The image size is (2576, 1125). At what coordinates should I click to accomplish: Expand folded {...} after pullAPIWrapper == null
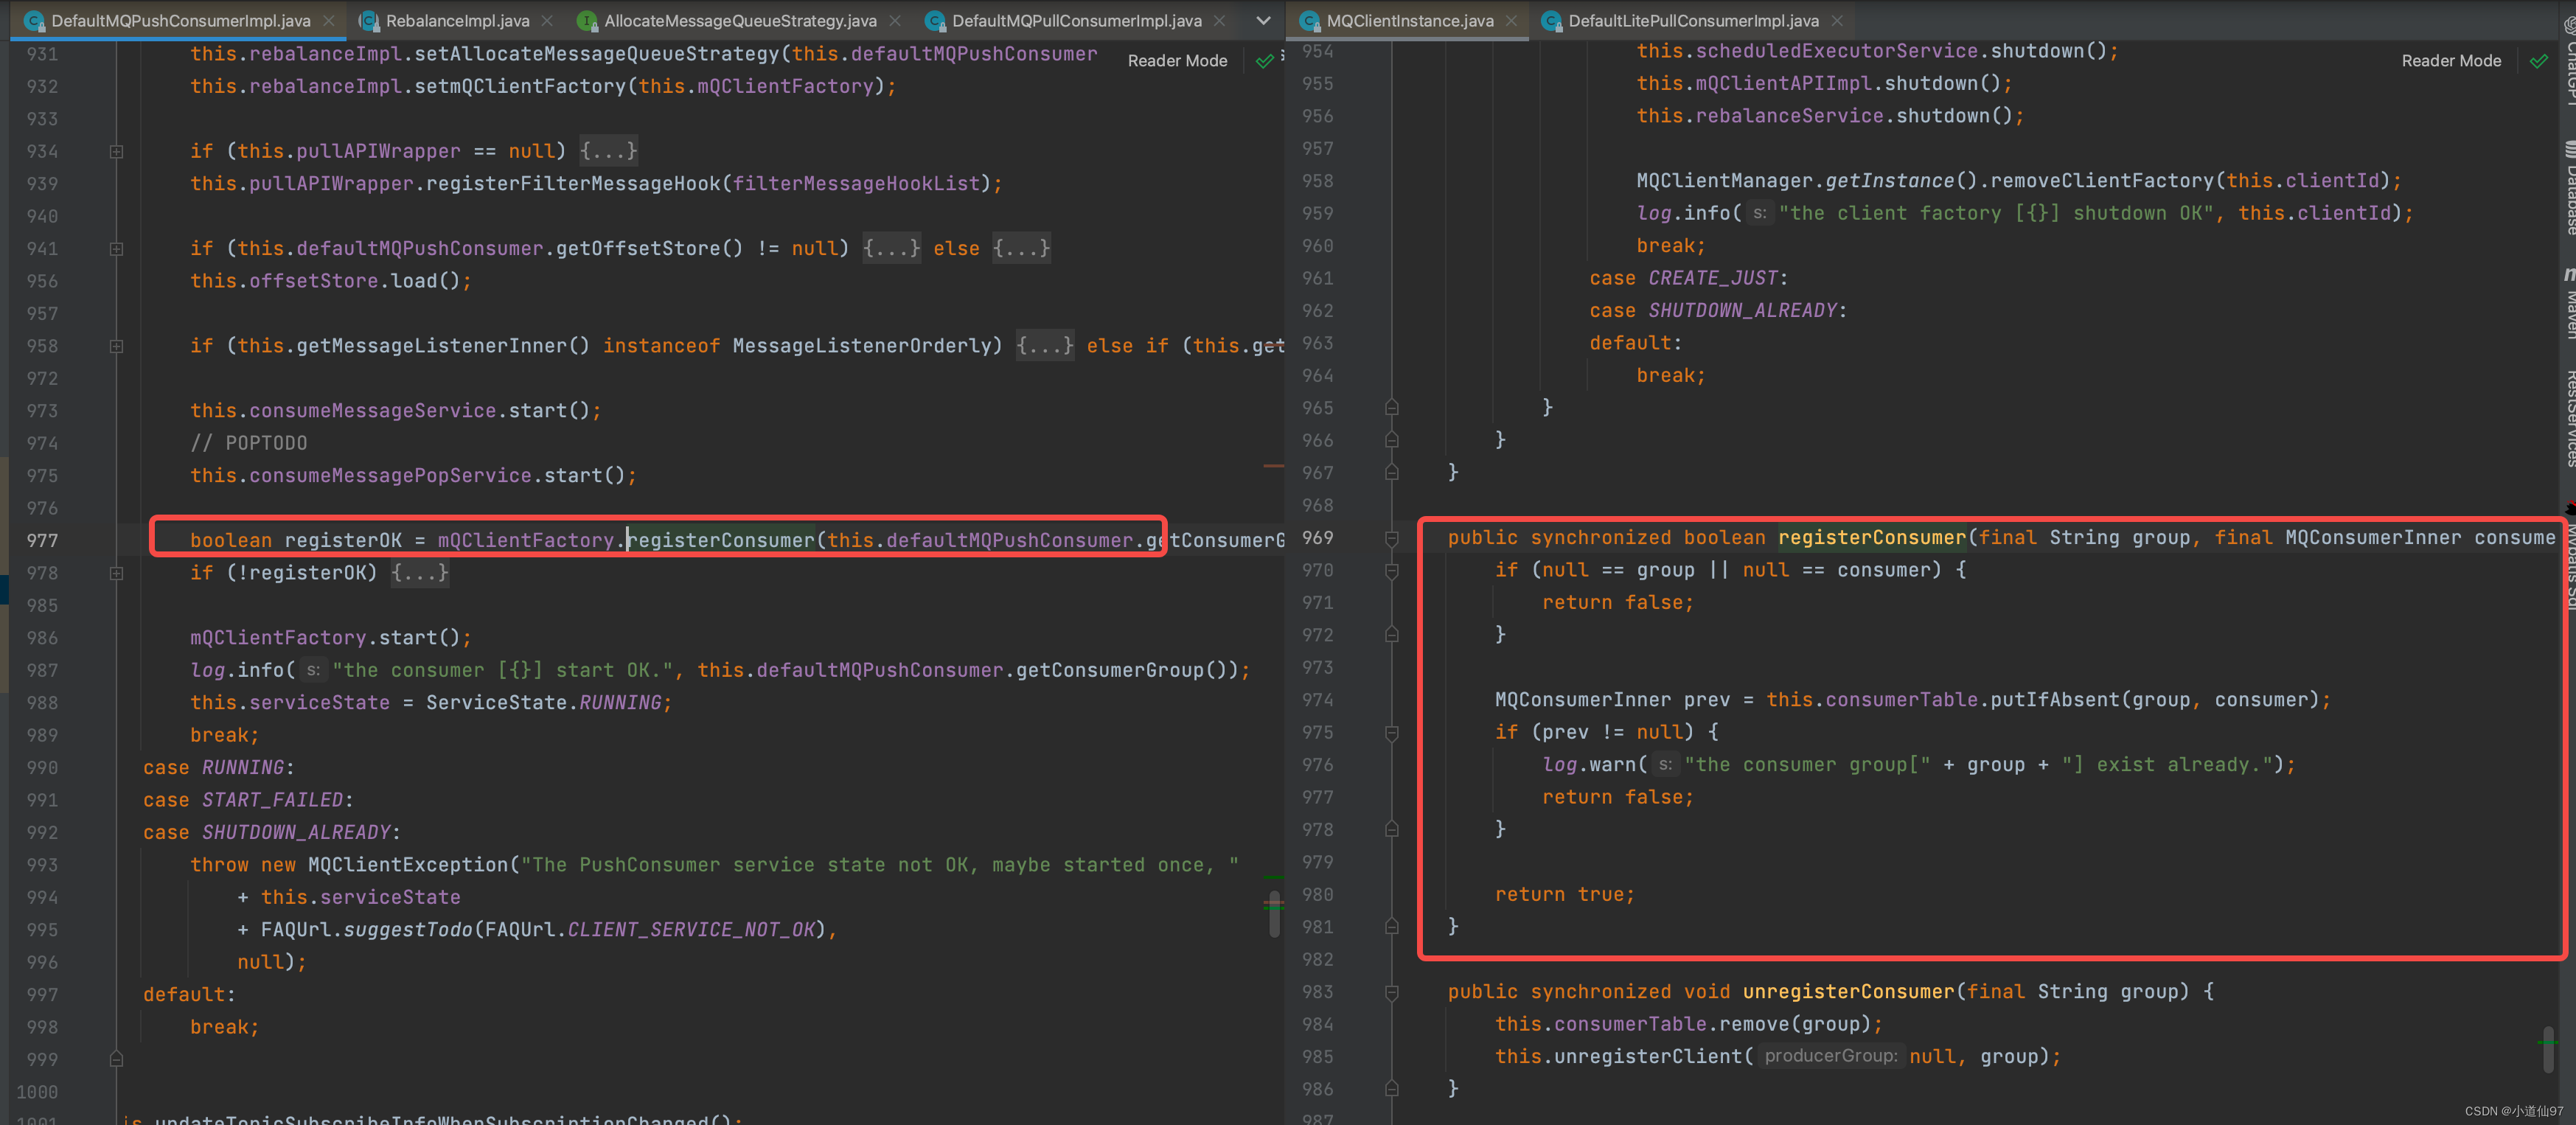(x=608, y=151)
